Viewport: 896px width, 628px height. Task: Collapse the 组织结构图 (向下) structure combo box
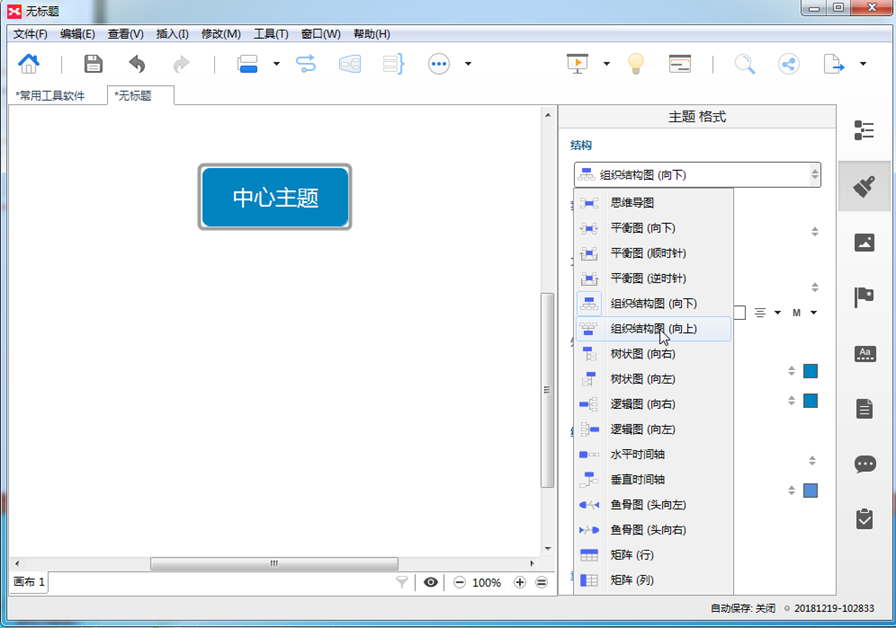[x=696, y=175]
